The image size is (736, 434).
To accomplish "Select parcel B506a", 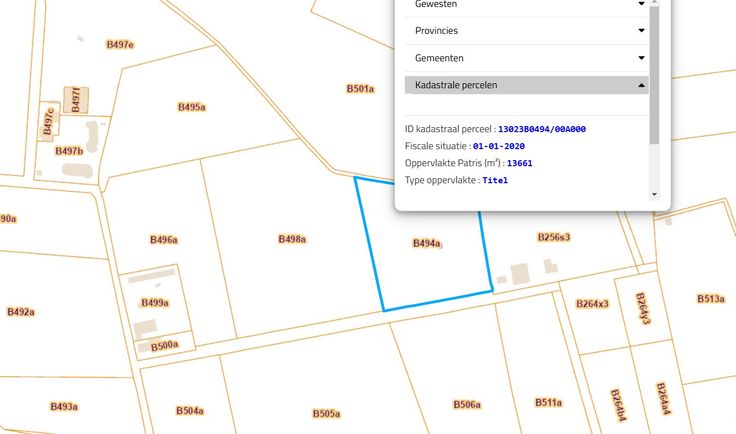I will (467, 405).
